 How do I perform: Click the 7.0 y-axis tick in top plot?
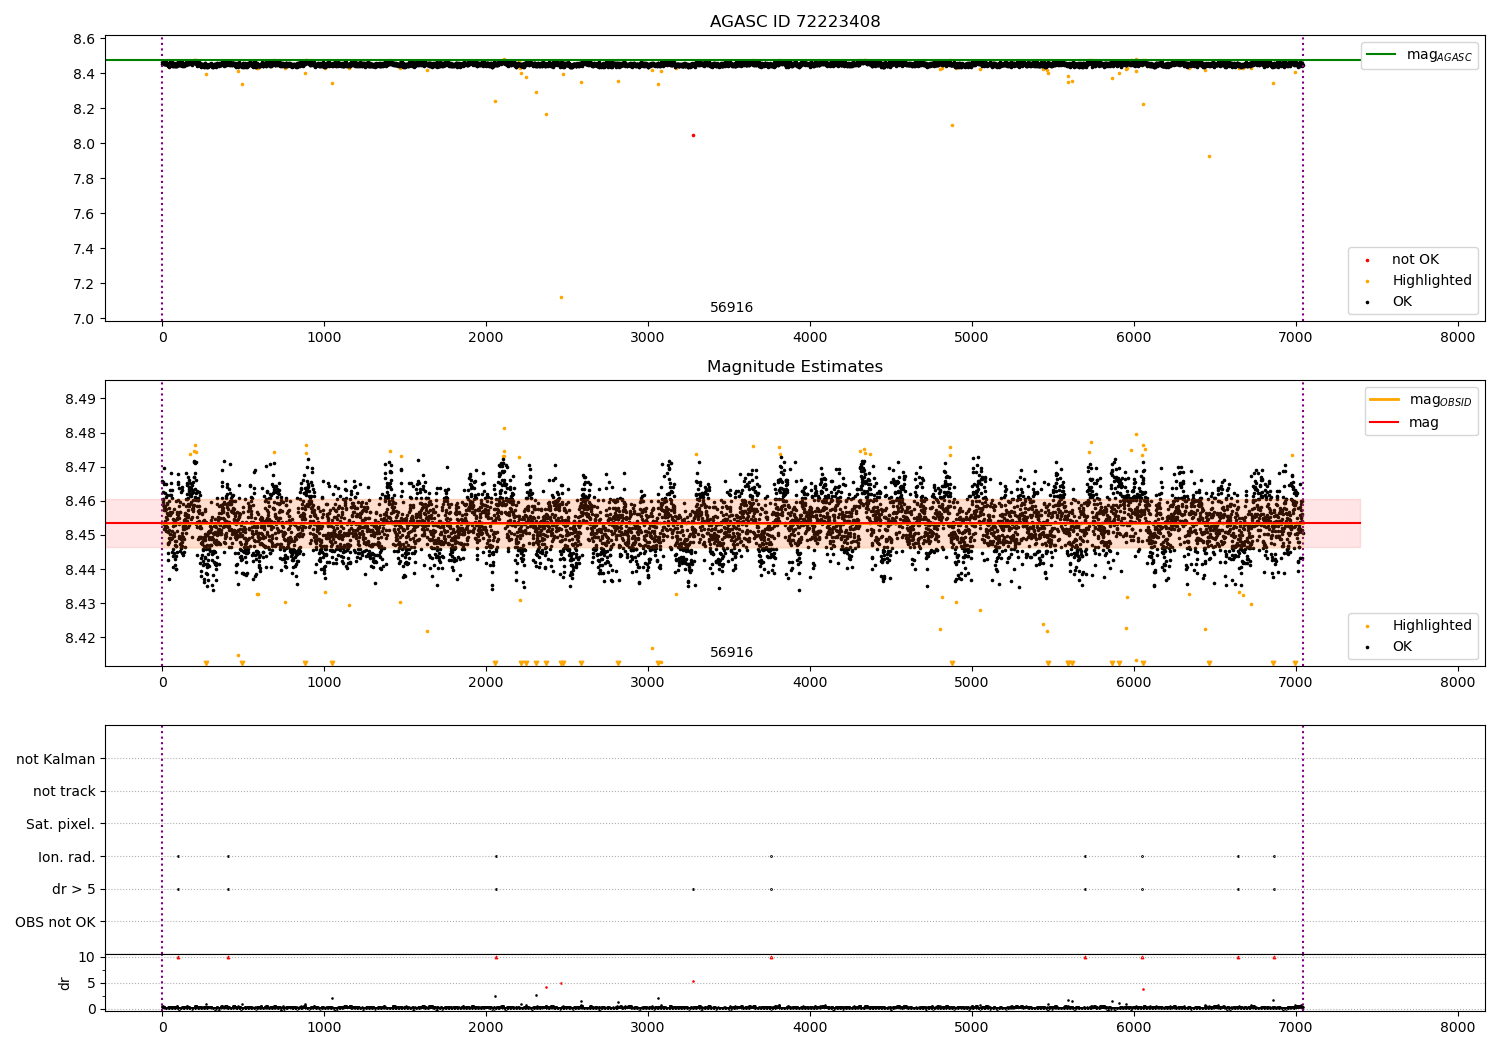(x=84, y=319)
